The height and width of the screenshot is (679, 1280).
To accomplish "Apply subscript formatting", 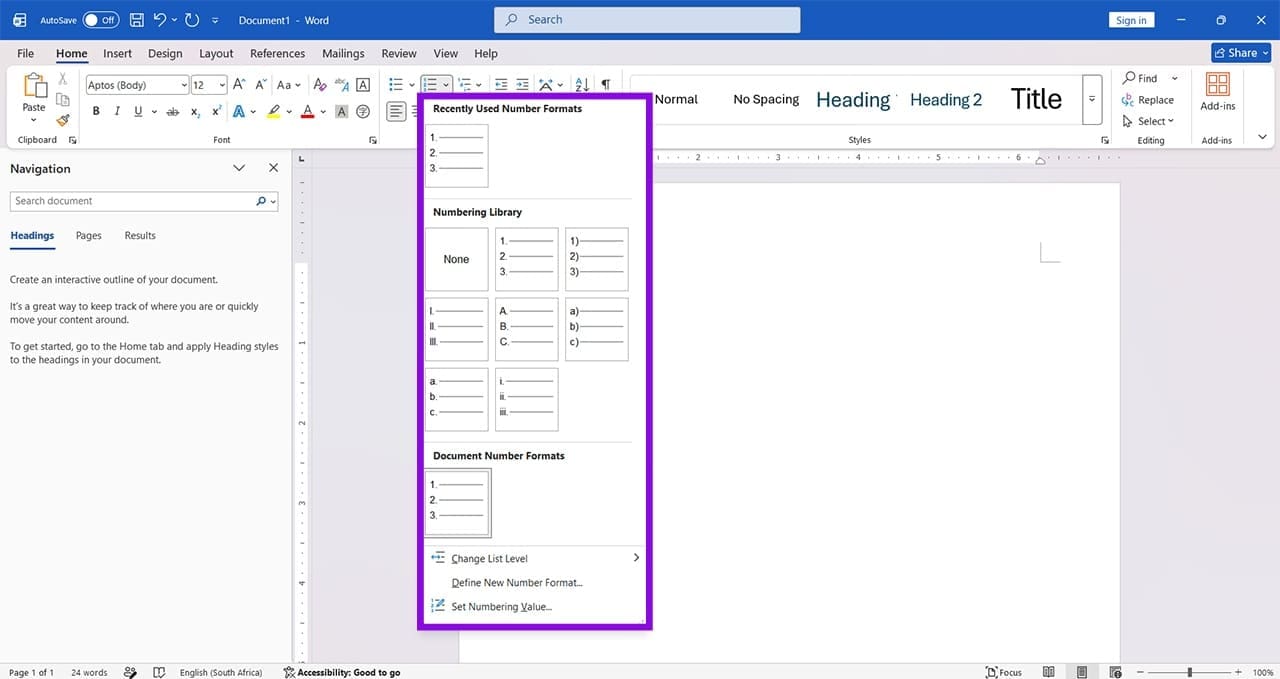I will tap(195, 112).
